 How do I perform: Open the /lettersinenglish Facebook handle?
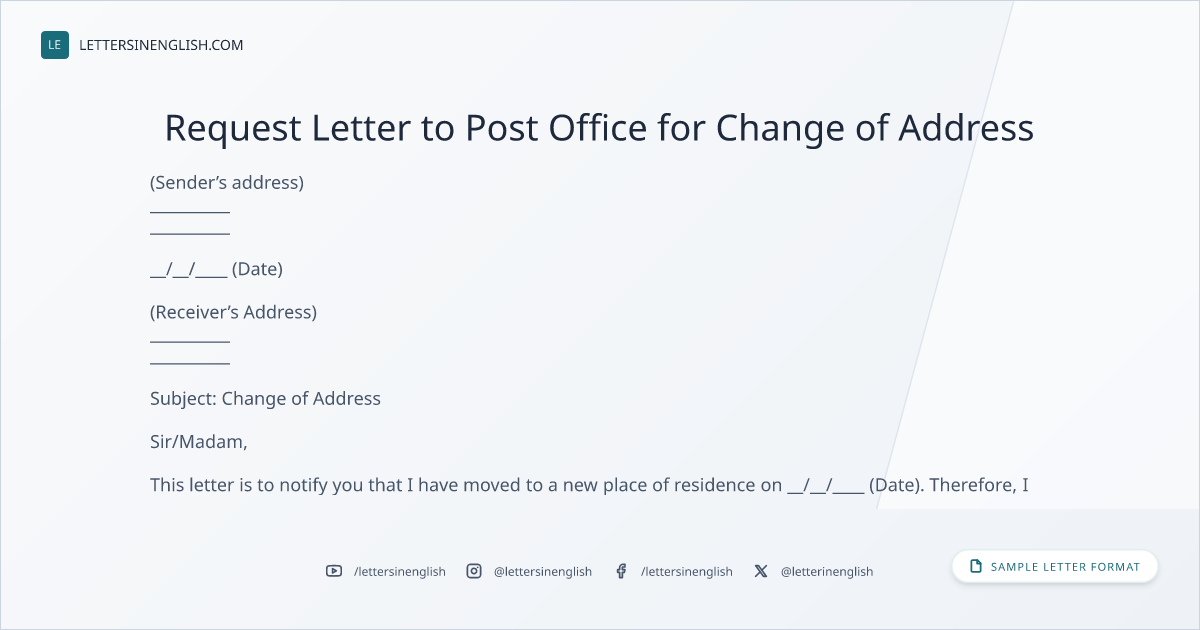(x=687, y=571)
